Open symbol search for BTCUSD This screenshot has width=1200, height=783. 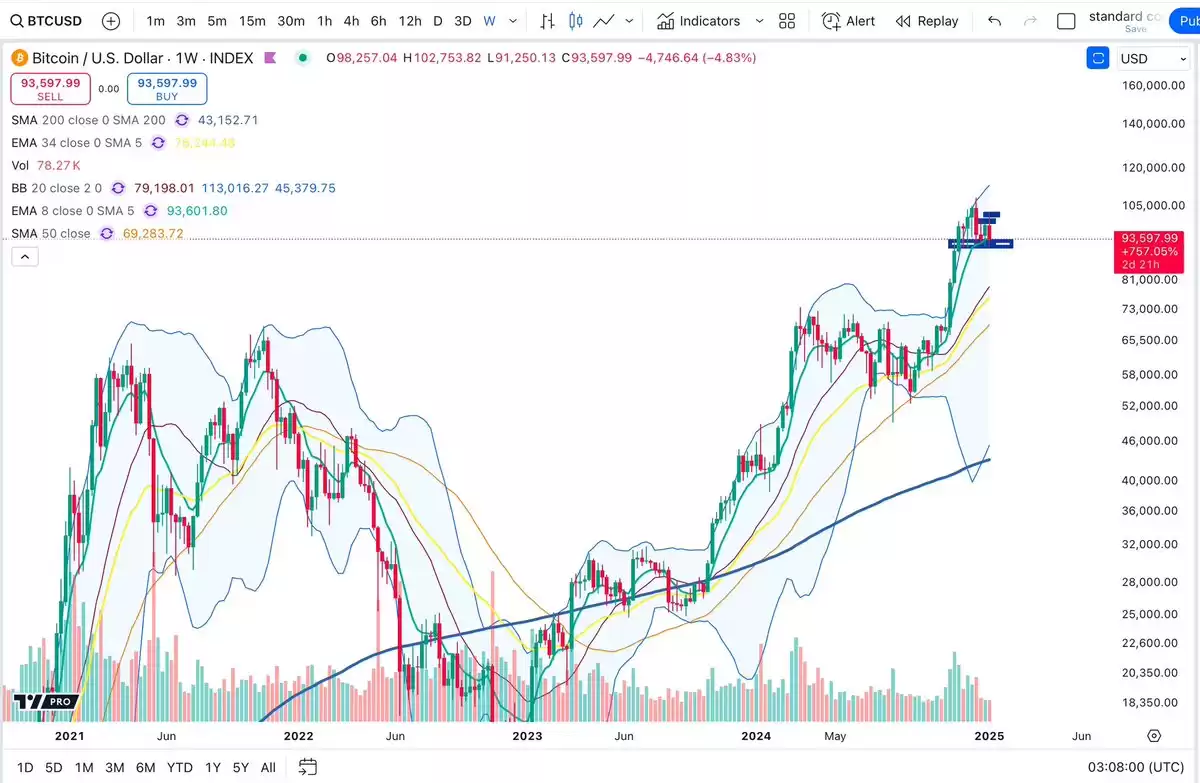coord(47,20)
